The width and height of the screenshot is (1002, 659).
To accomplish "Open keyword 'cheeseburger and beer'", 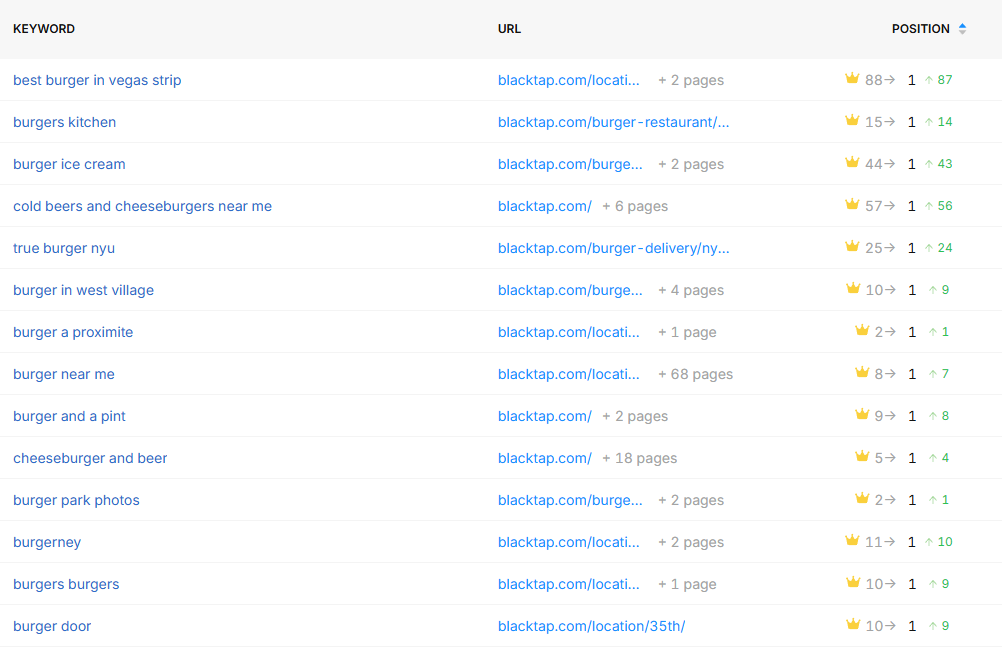I will [90, 458].
